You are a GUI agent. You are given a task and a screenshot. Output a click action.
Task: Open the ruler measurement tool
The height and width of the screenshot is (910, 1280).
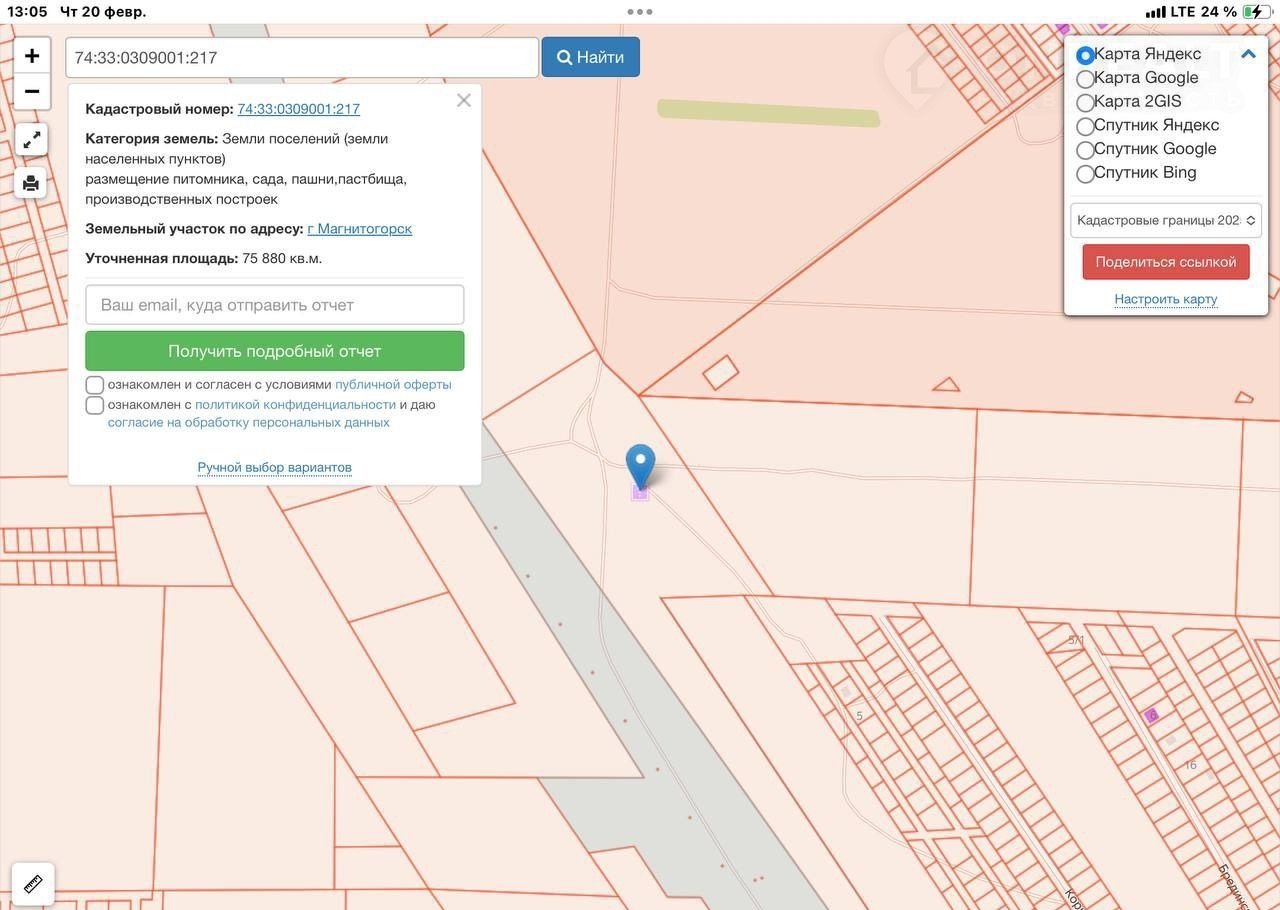tap(32, 884)
